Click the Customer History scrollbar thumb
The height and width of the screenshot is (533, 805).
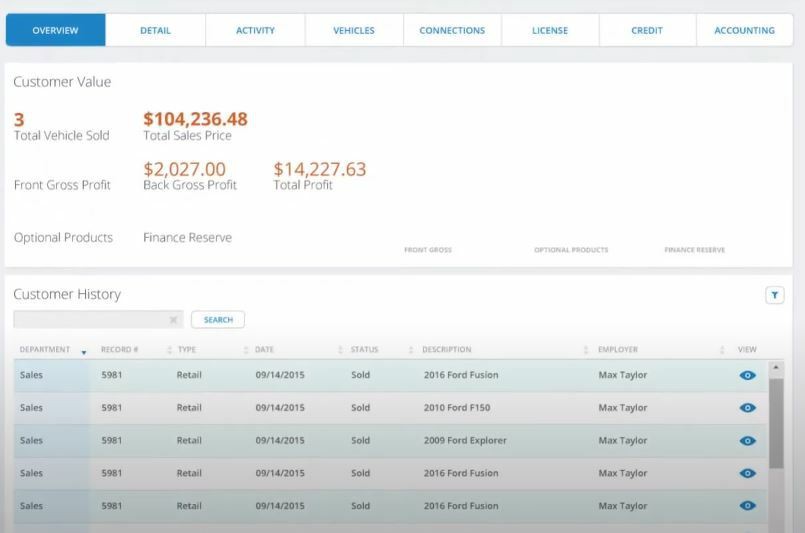pyautogui.click(x=776, y=424)
